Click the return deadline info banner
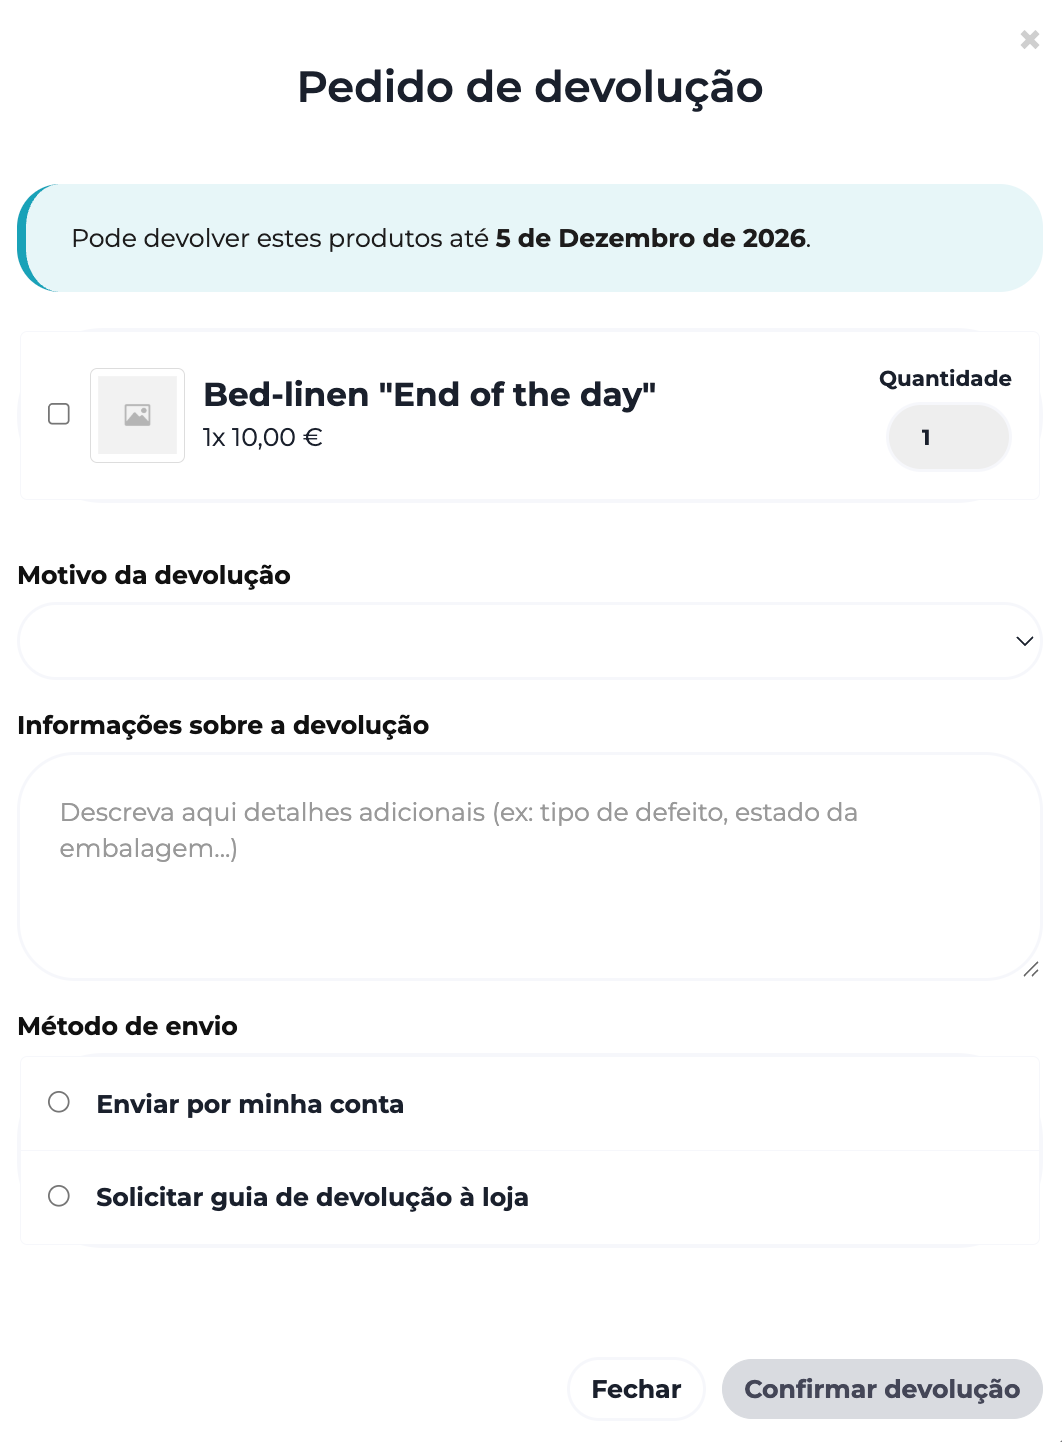 click(x=531, y=238)
